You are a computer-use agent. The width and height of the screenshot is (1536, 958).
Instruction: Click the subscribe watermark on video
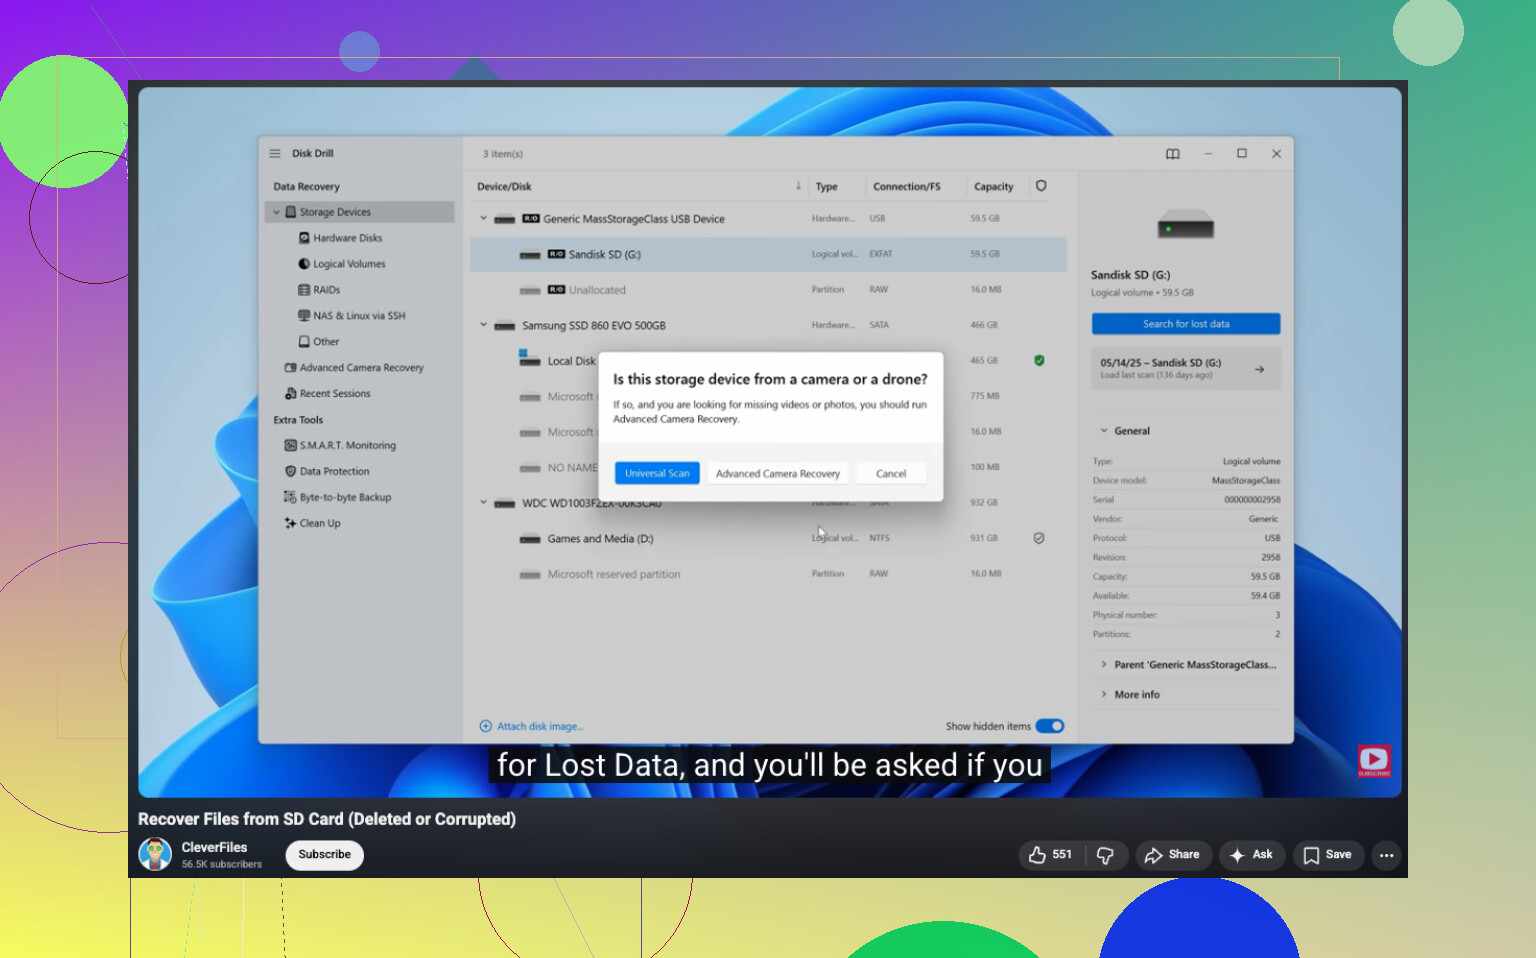tap(1374, 761)
